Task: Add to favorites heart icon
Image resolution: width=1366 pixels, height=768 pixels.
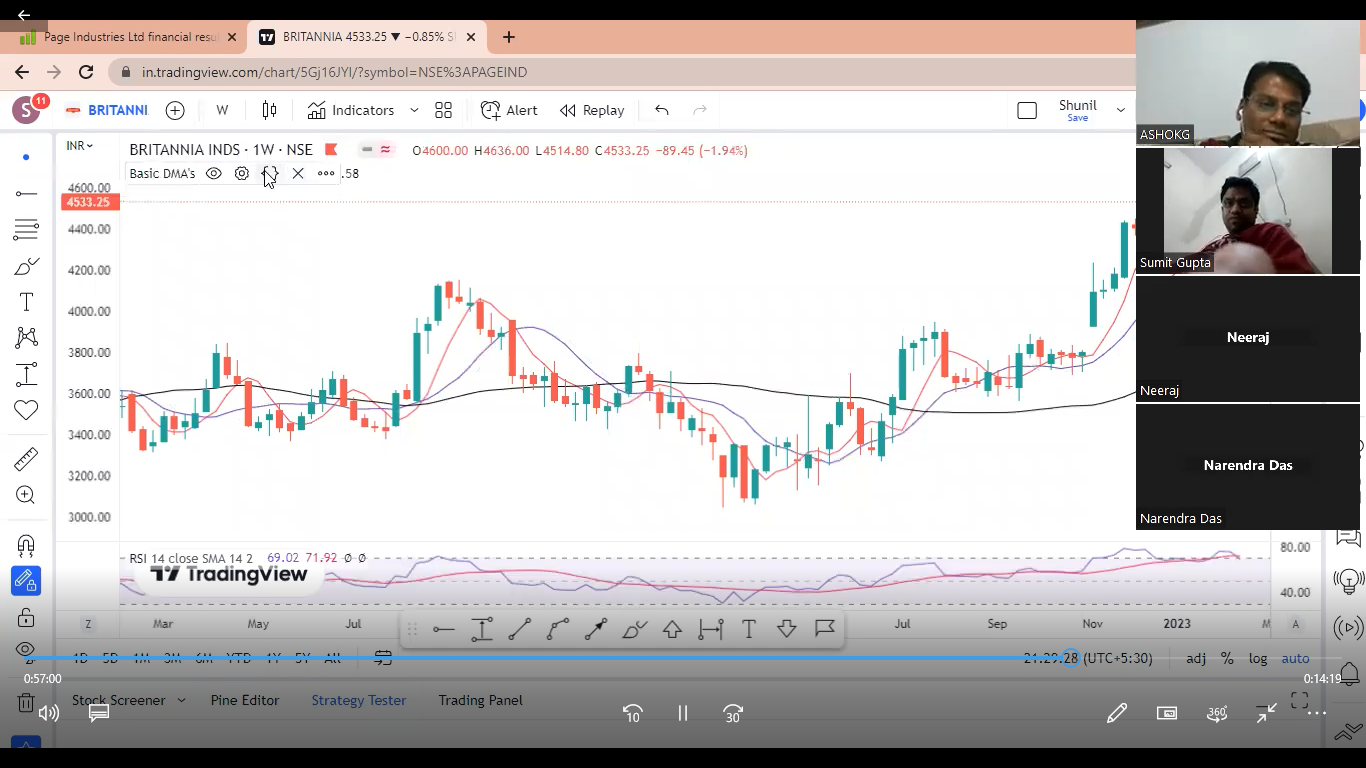Action: [x=26, y=410]
